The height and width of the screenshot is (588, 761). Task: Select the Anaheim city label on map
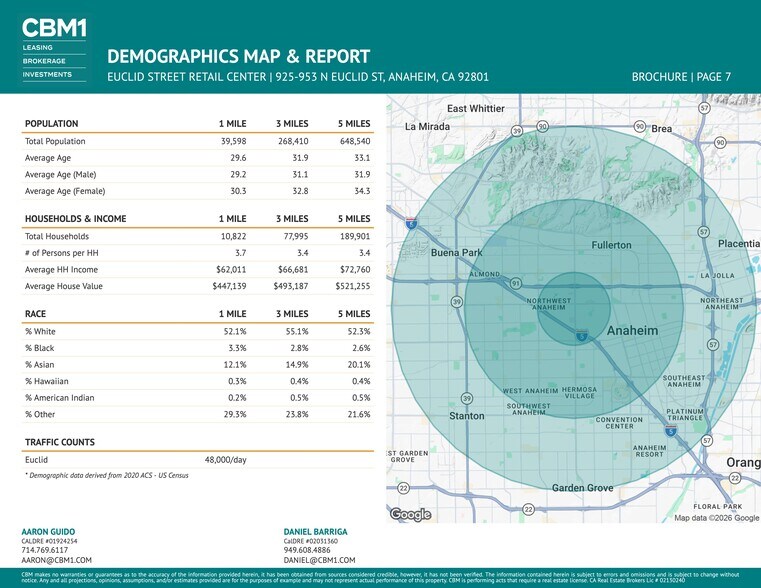[632, 330]
